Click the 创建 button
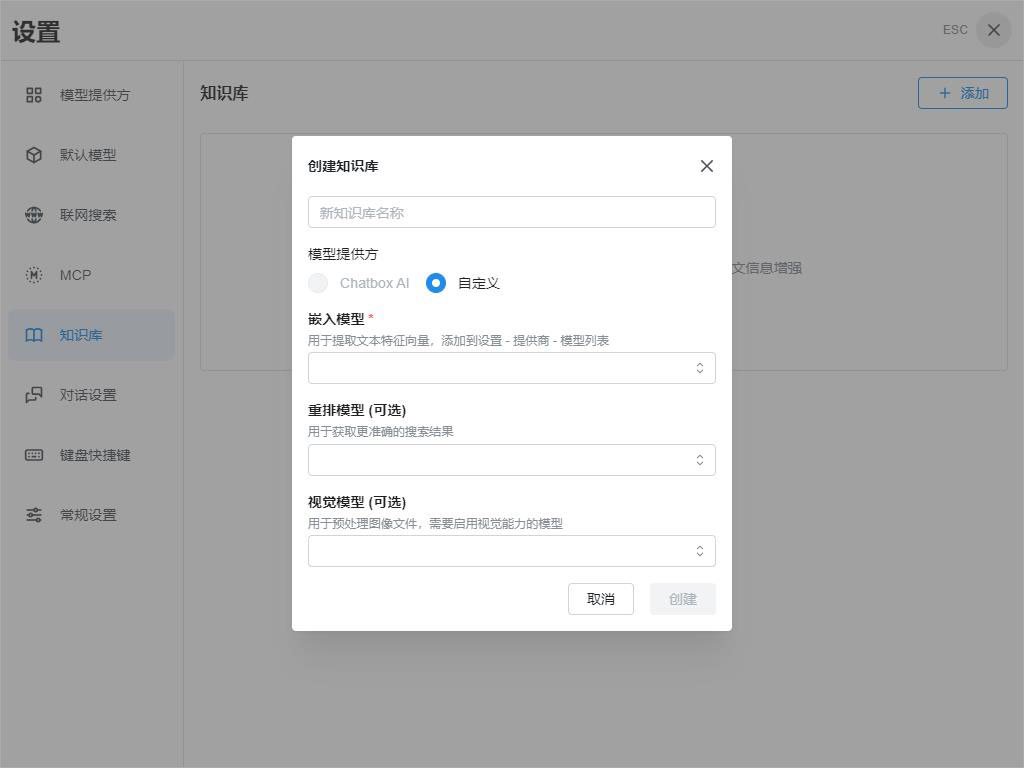 [x=682, y=599]
